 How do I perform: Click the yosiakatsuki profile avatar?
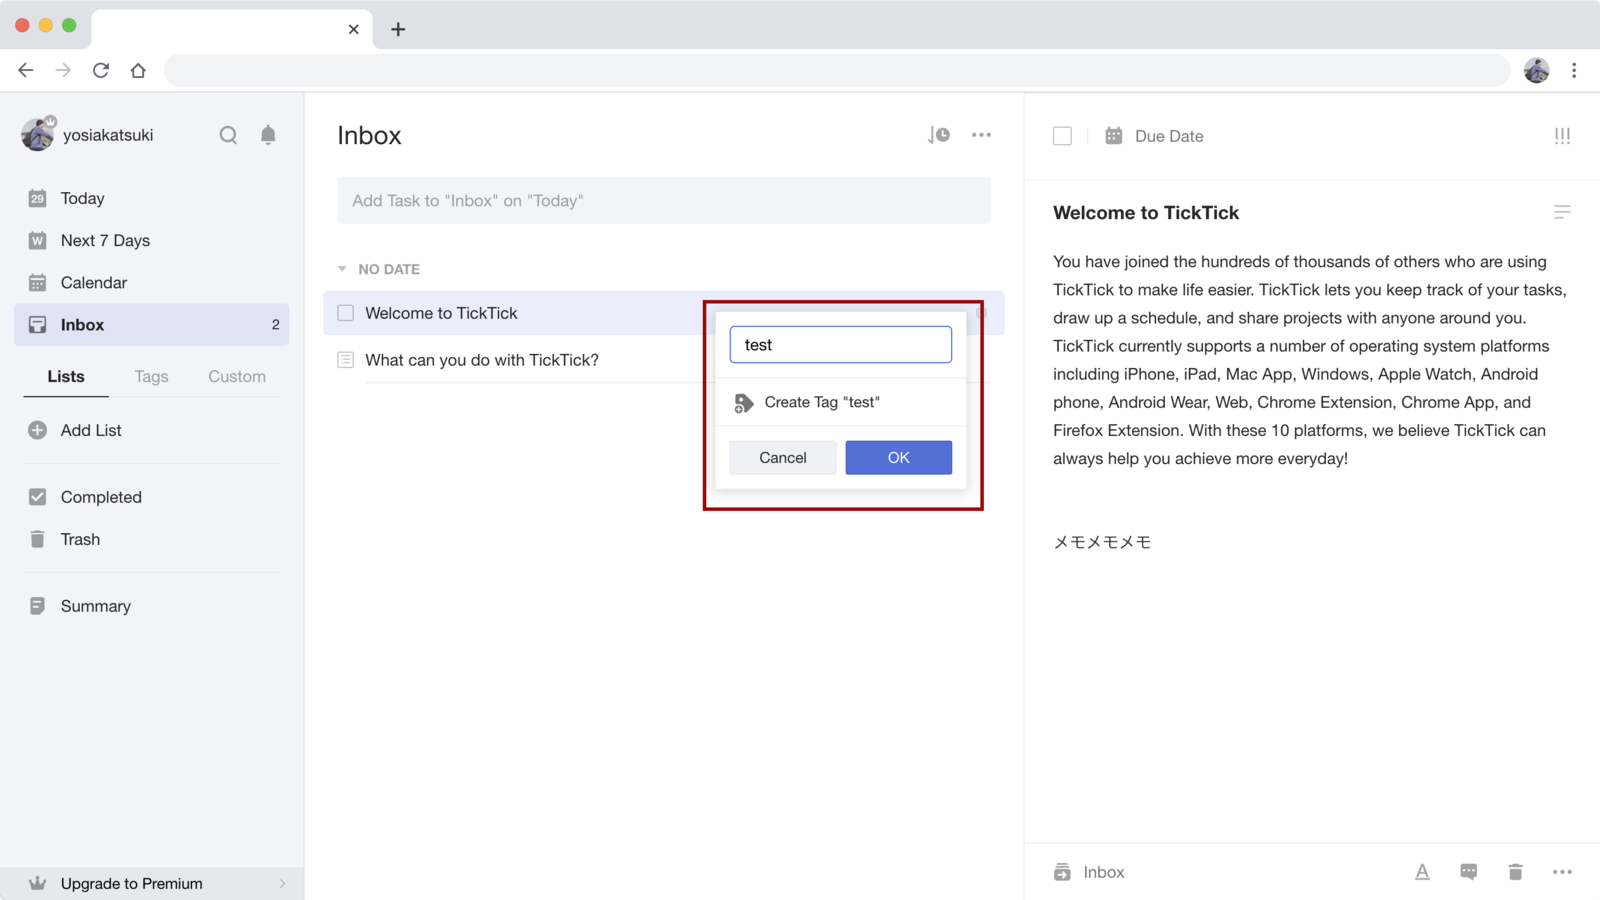(x=38, y=134)
